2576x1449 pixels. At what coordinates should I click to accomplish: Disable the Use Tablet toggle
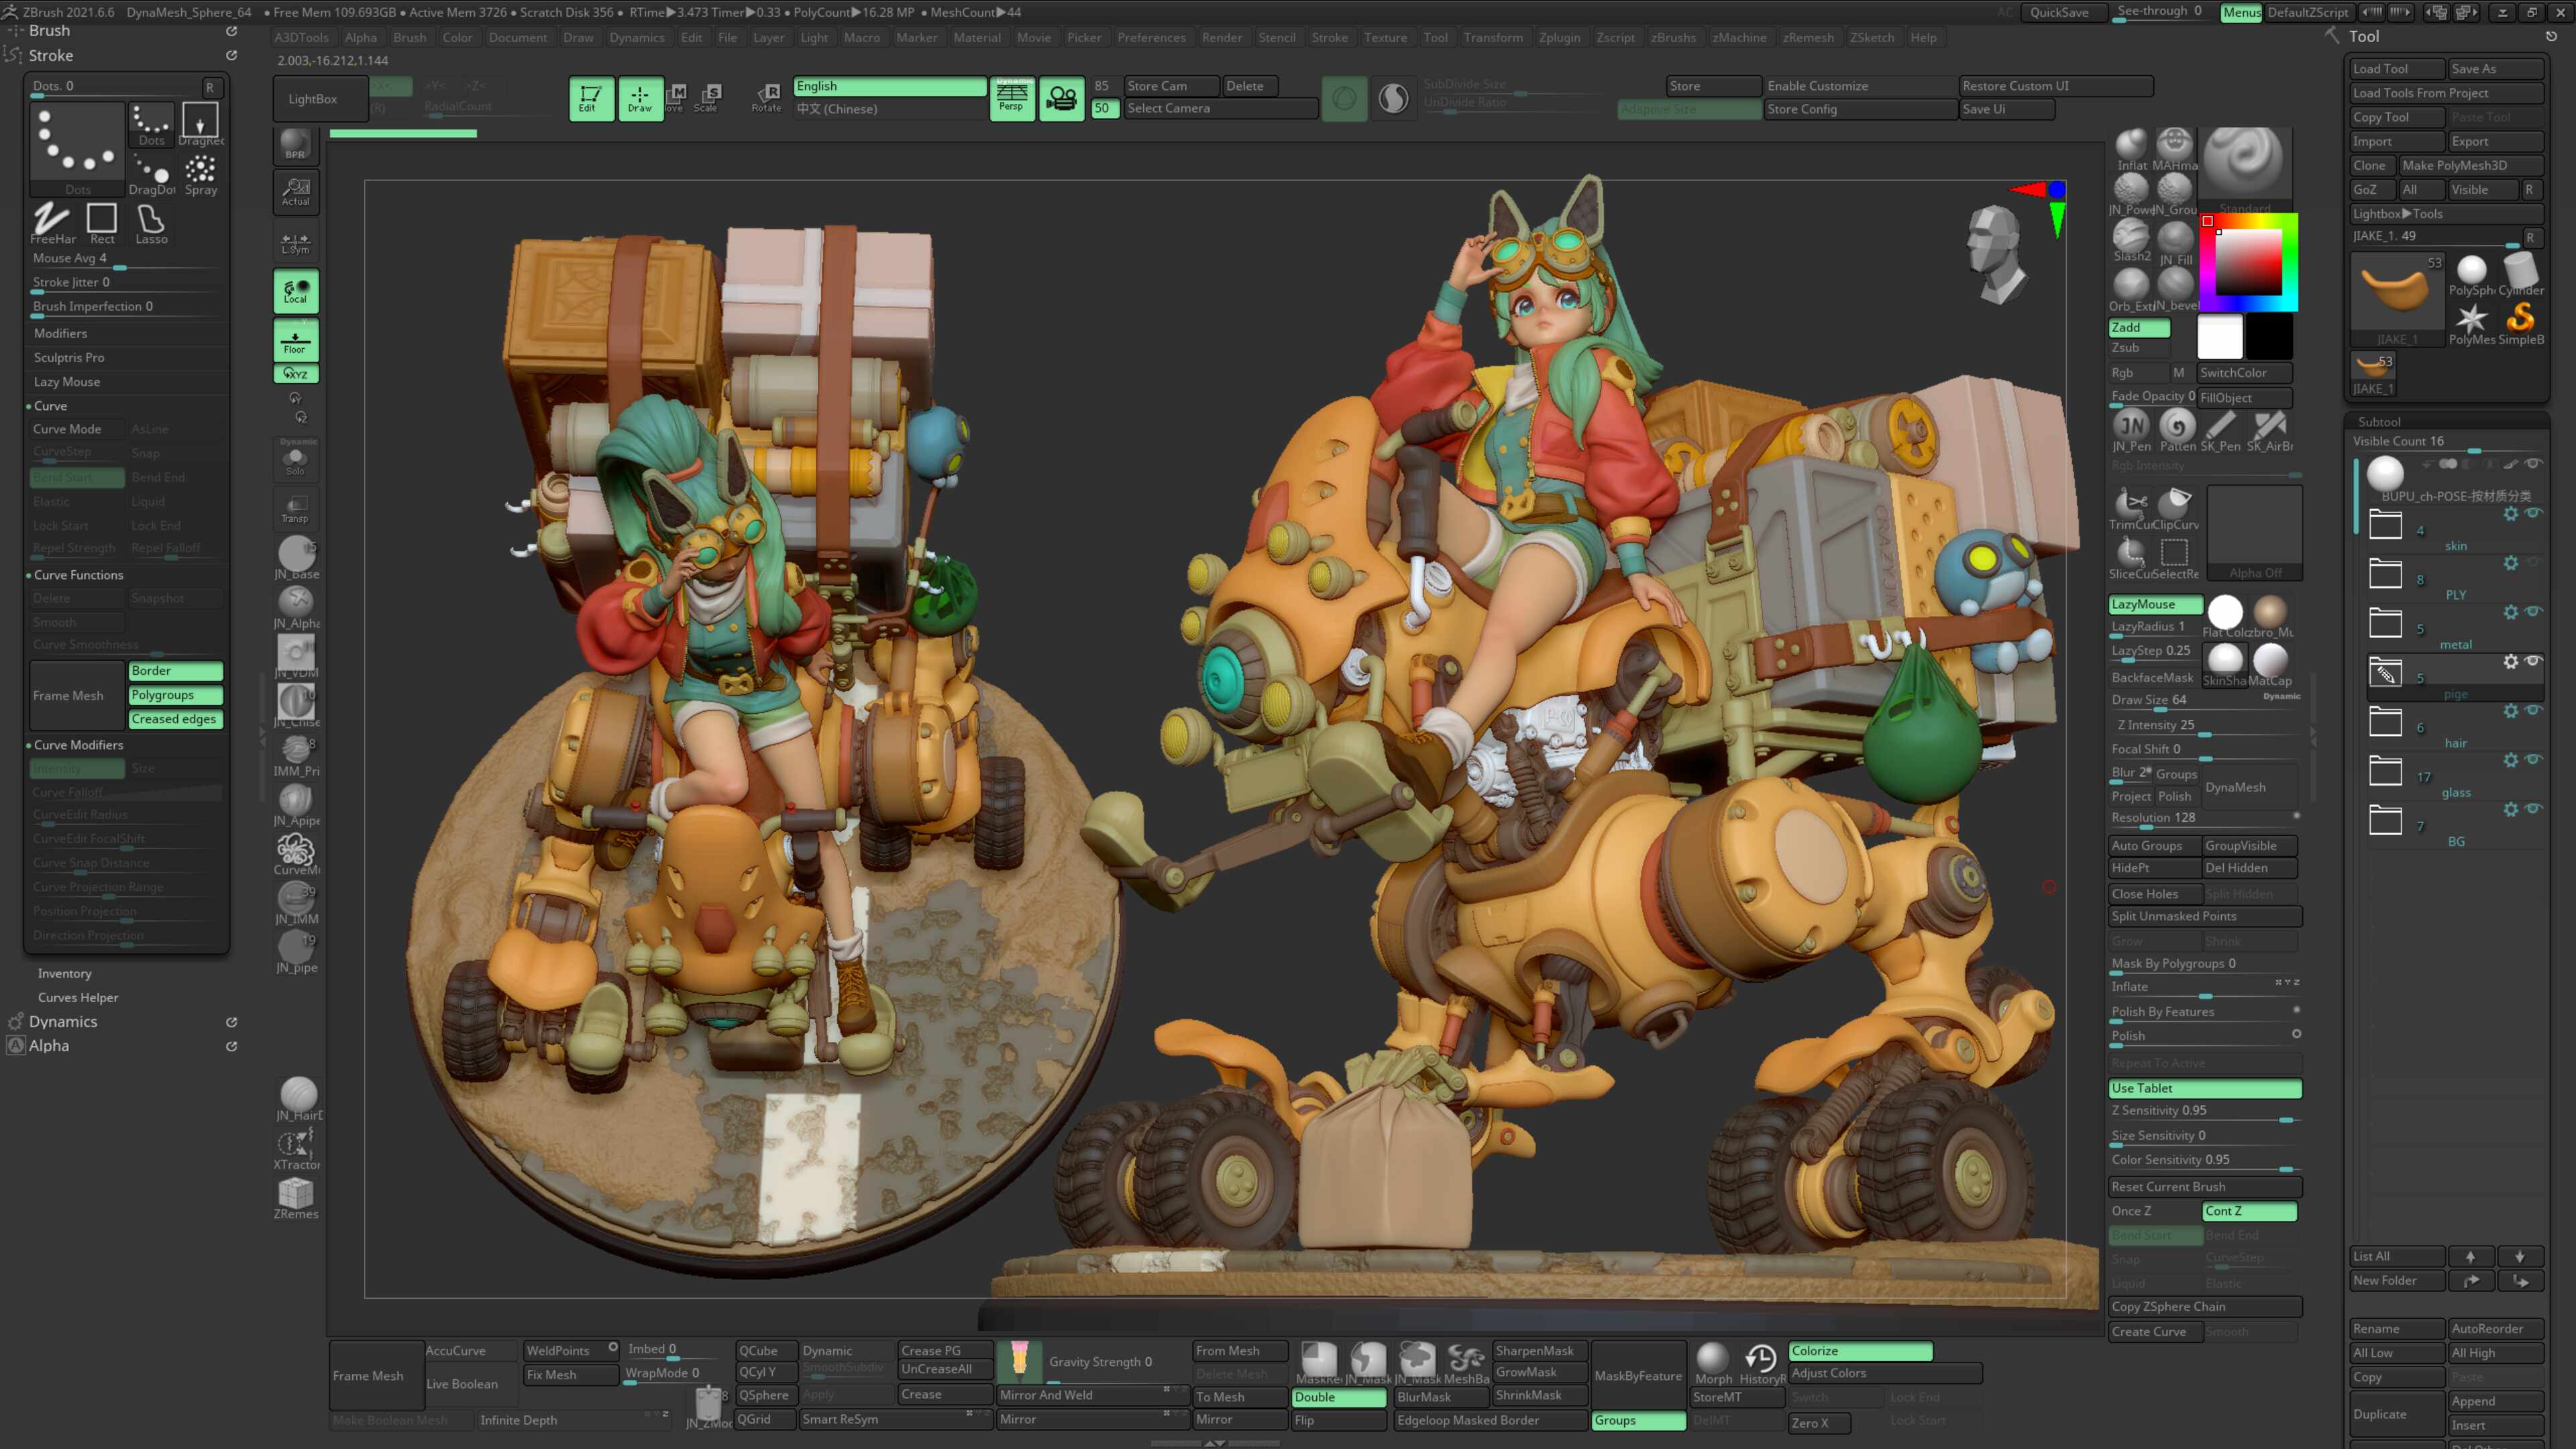2205,1088
